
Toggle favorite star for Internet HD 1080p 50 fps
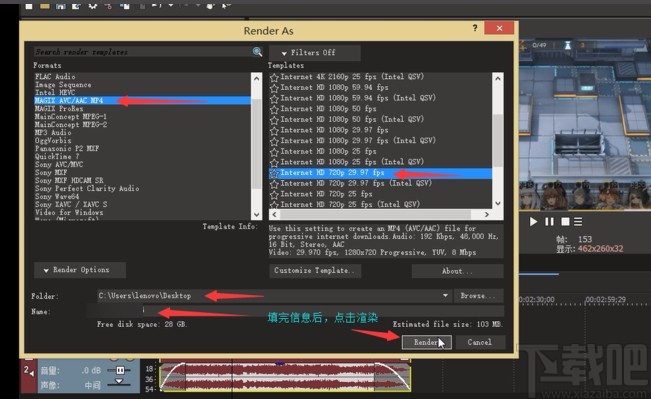274,109
